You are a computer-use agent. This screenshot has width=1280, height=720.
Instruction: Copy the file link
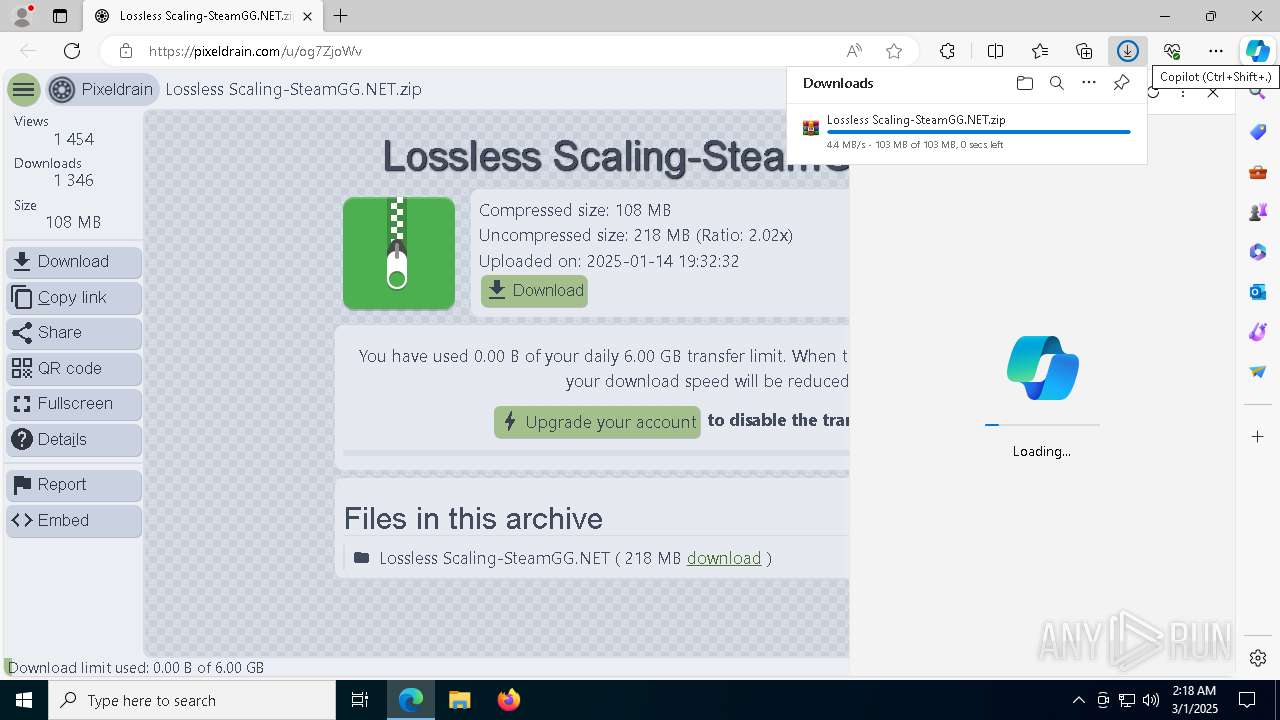pyautogui.click(x=74, y=298)
